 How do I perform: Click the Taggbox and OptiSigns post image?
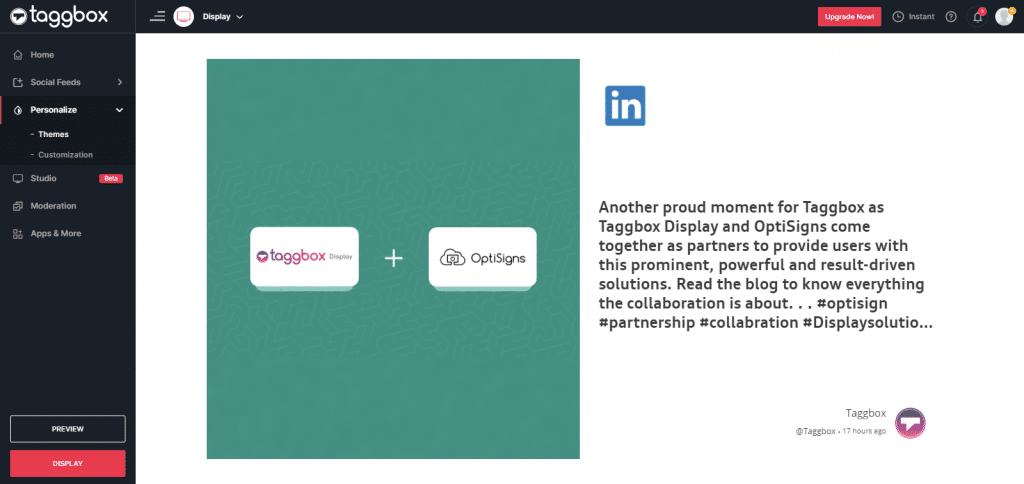(x=393, y=258)
